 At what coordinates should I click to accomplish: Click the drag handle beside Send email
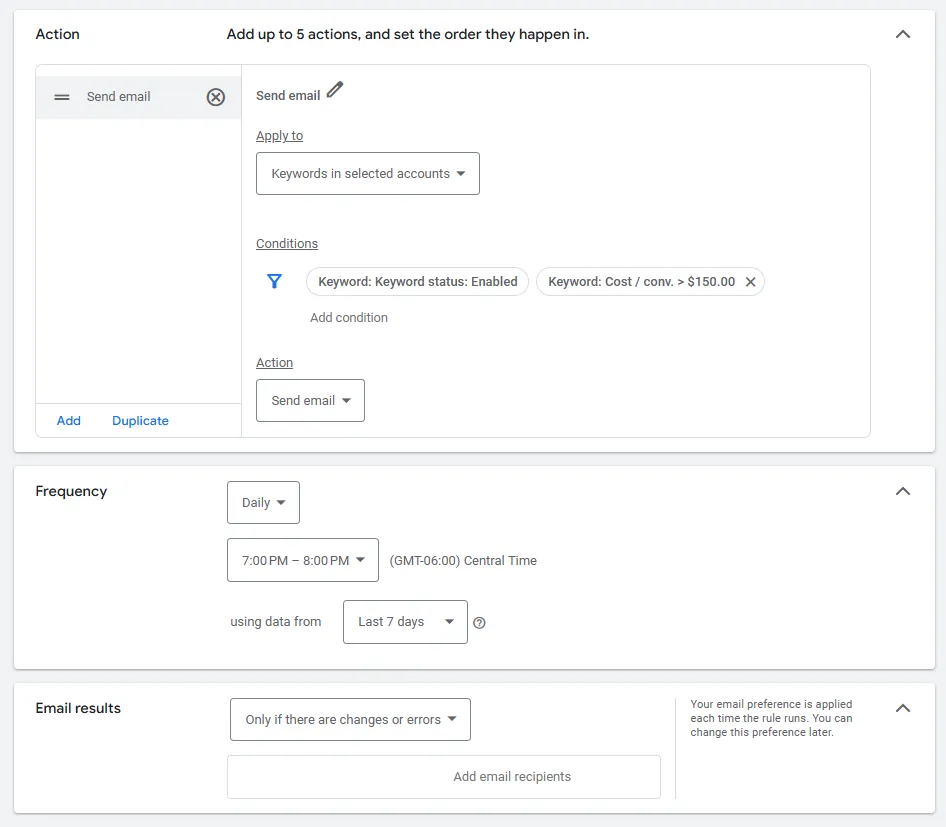61,97
